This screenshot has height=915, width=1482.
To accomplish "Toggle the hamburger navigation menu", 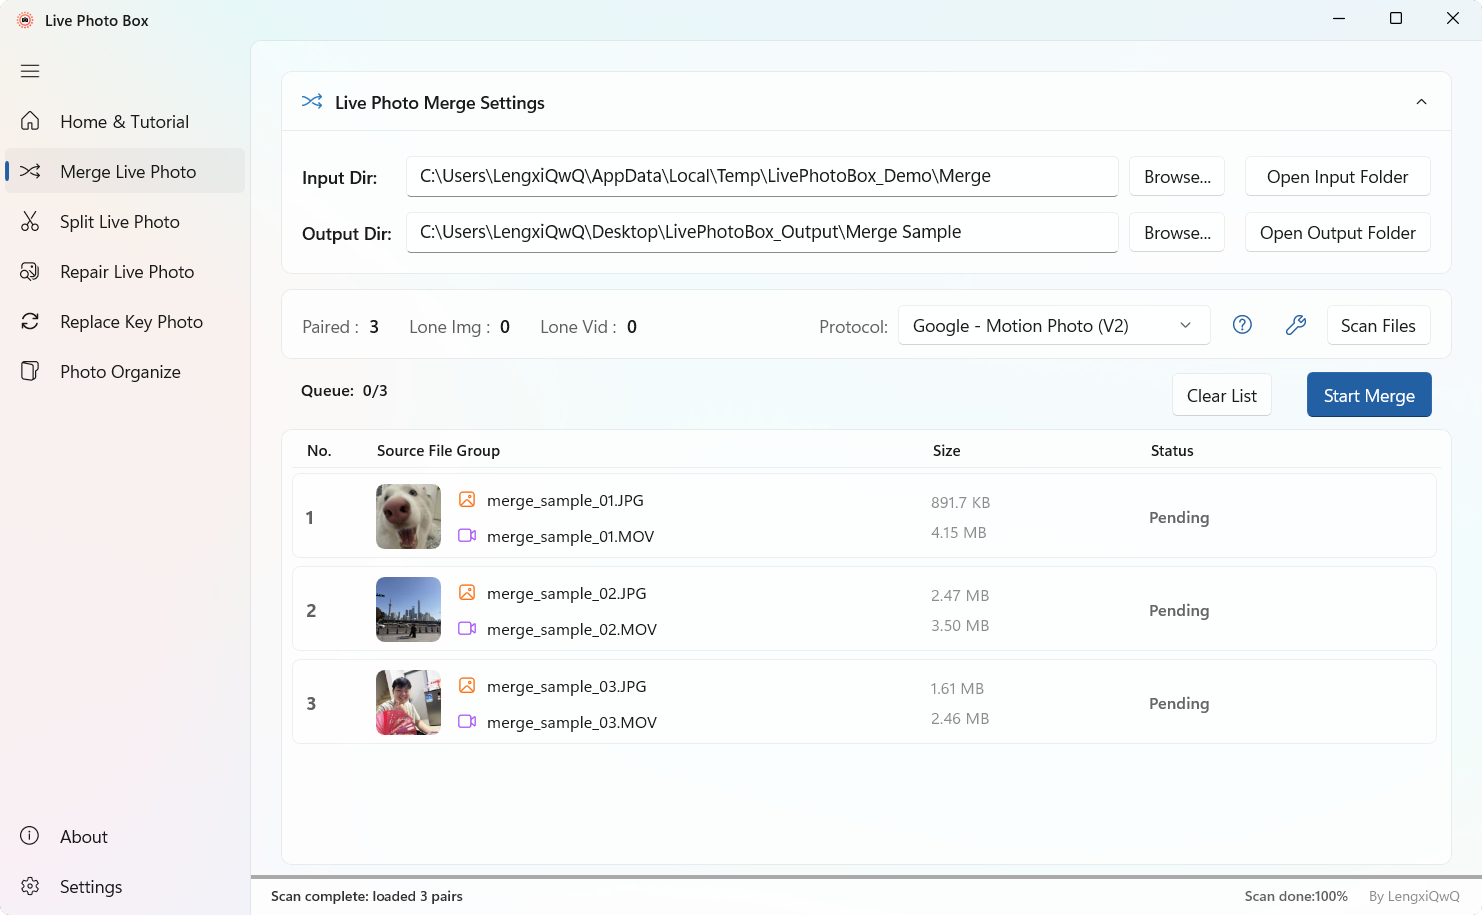I will 30,71.
